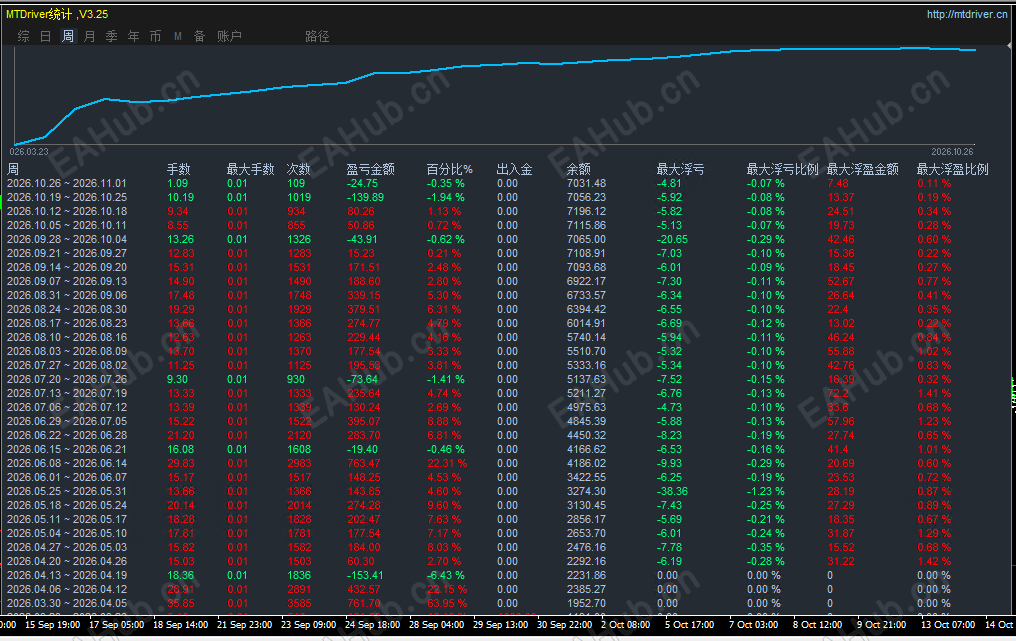Click the 出入金 column header
The image size is (1016, 641).
coord(514,169)
